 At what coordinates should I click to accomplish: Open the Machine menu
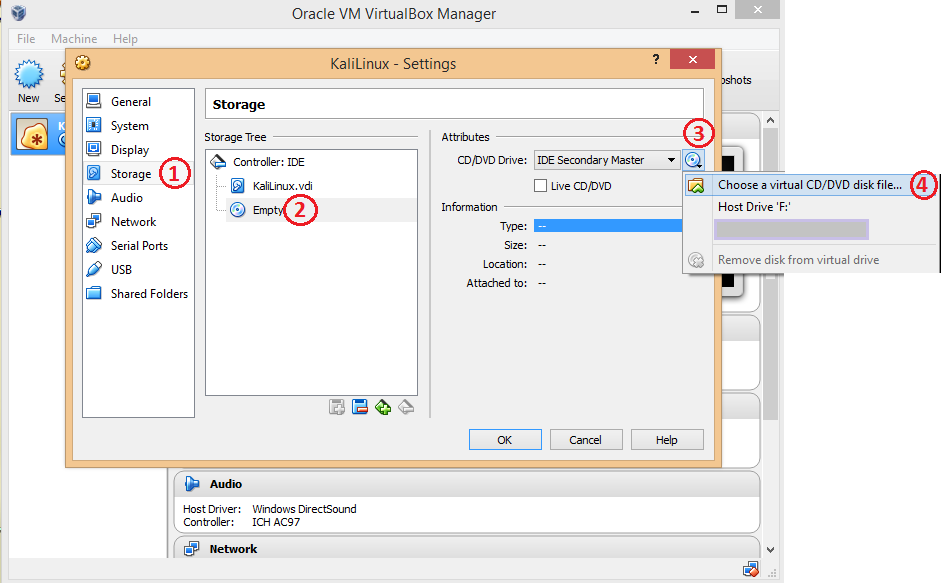pos(74,38)
